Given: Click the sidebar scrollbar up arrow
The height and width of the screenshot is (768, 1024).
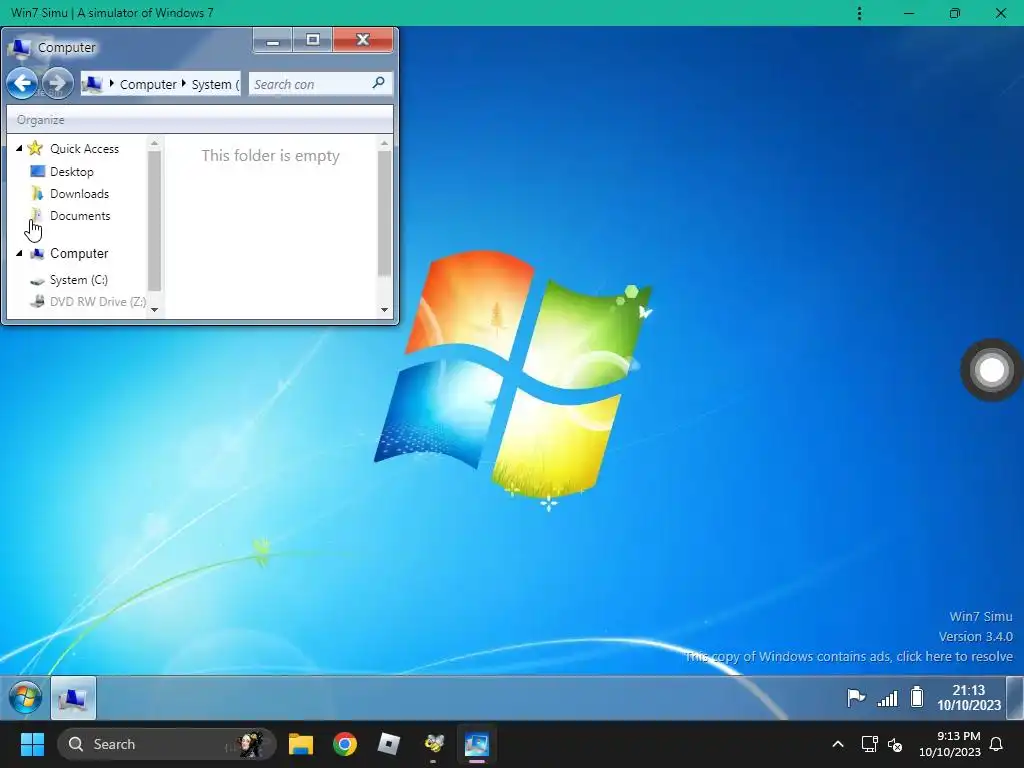Looking at the screenshot, I should pos(154,143).
